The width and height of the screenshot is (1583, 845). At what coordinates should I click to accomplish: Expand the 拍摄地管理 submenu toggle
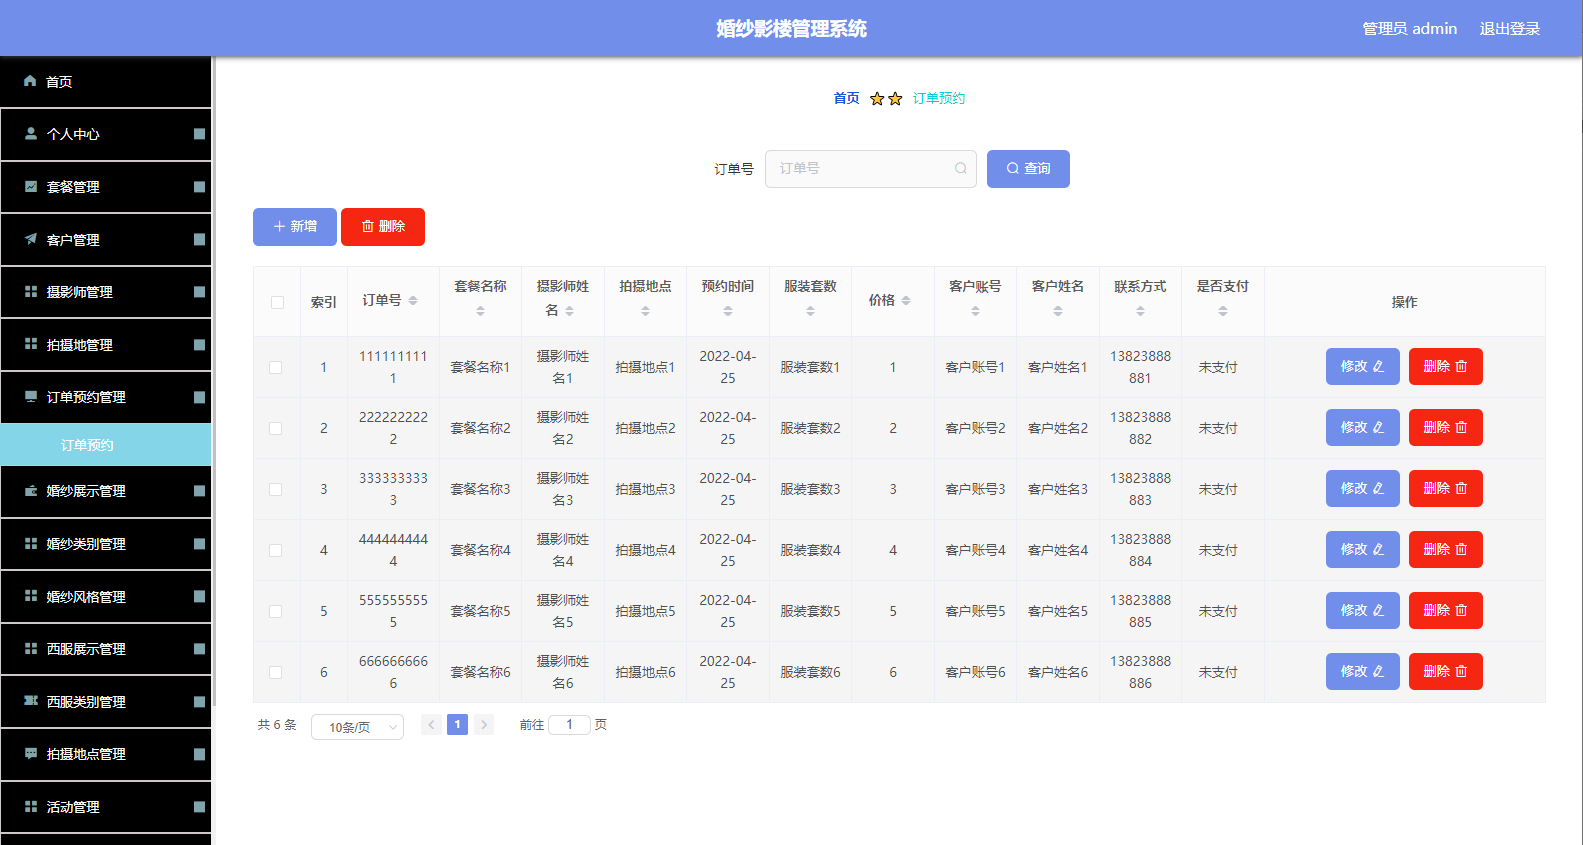(x=199, y=345)
